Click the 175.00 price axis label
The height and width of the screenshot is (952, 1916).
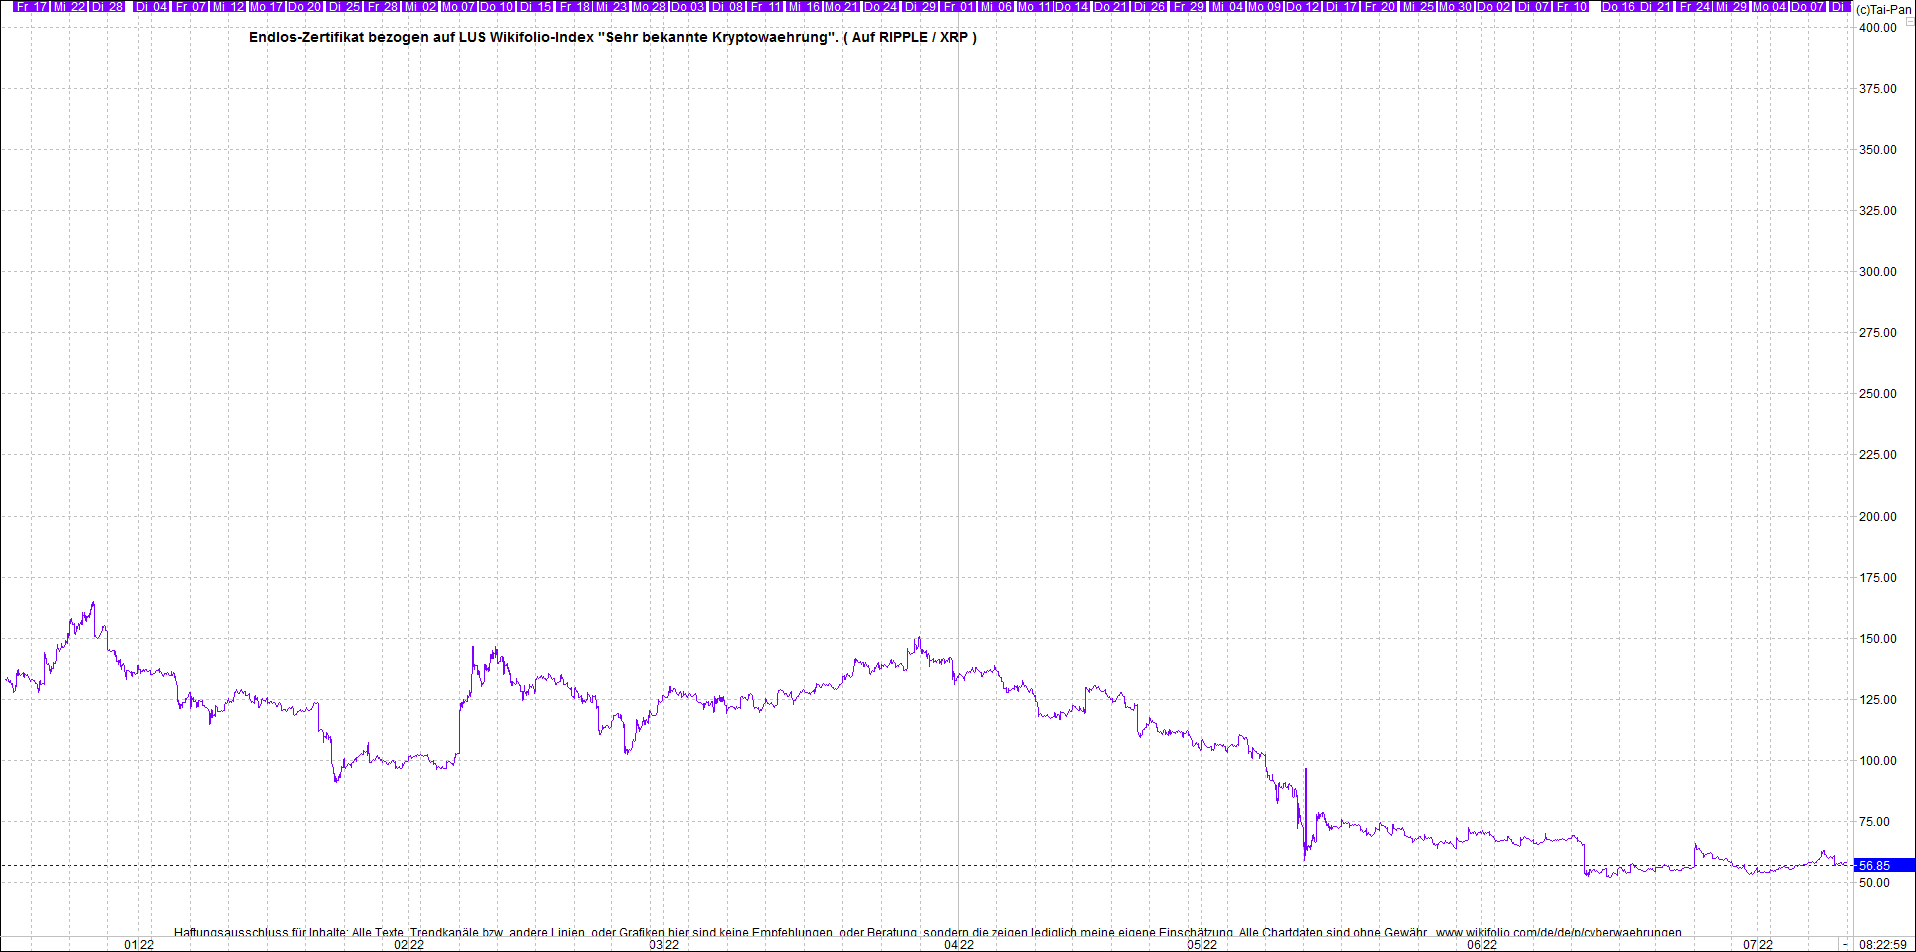coord(1877,578)
